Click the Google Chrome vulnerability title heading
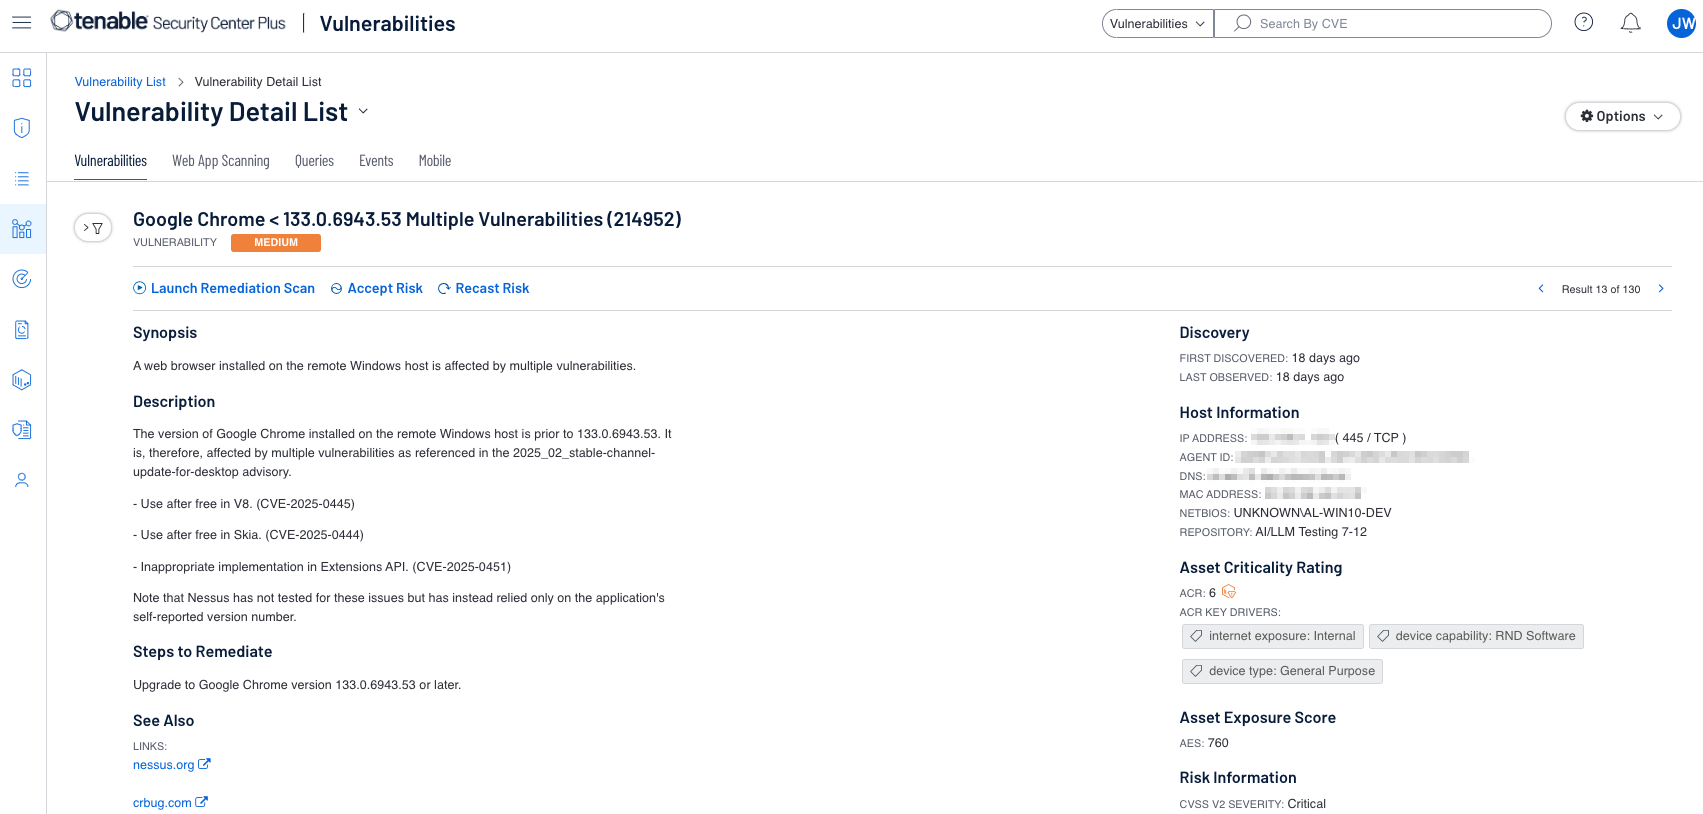The width and height of the screenshot is (1703, 814). click(x=407, y=219)
